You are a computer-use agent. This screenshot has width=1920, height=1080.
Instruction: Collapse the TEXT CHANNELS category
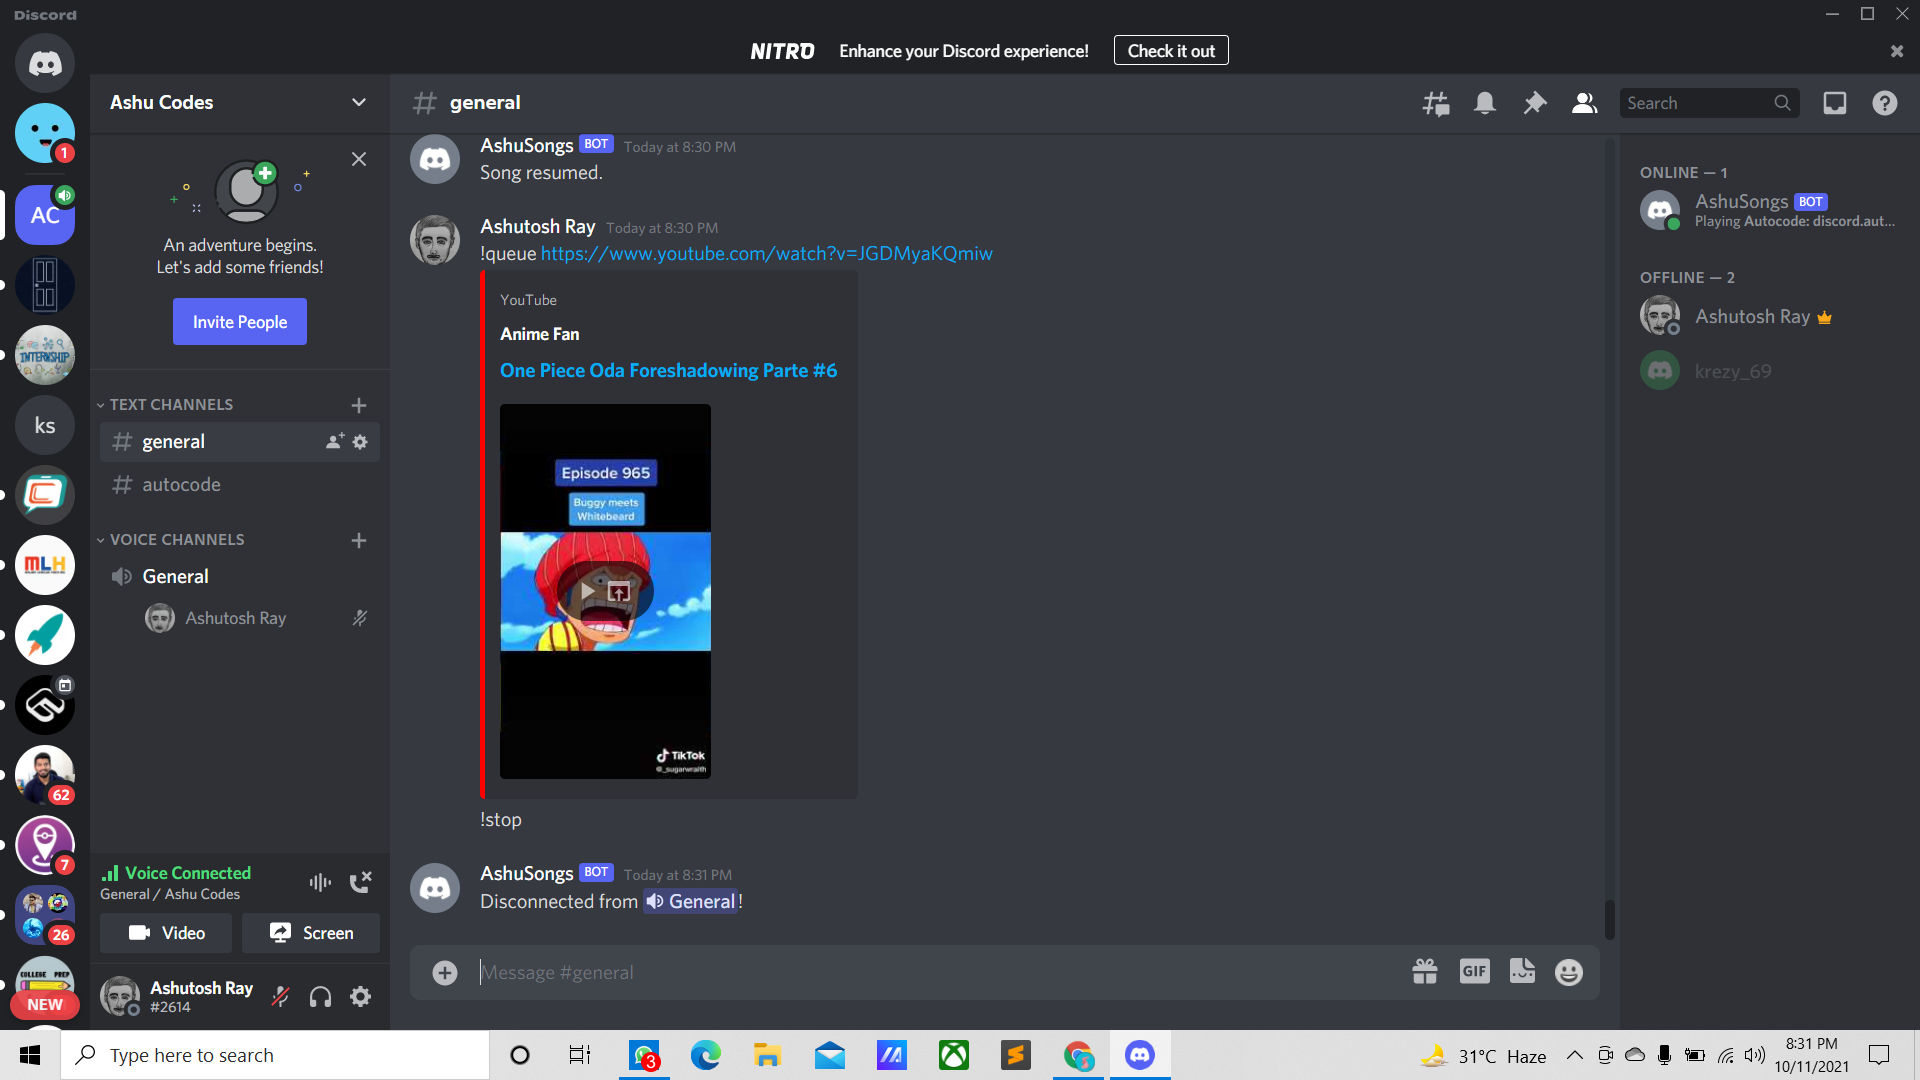pyautogui.click(x=170, y=404)
